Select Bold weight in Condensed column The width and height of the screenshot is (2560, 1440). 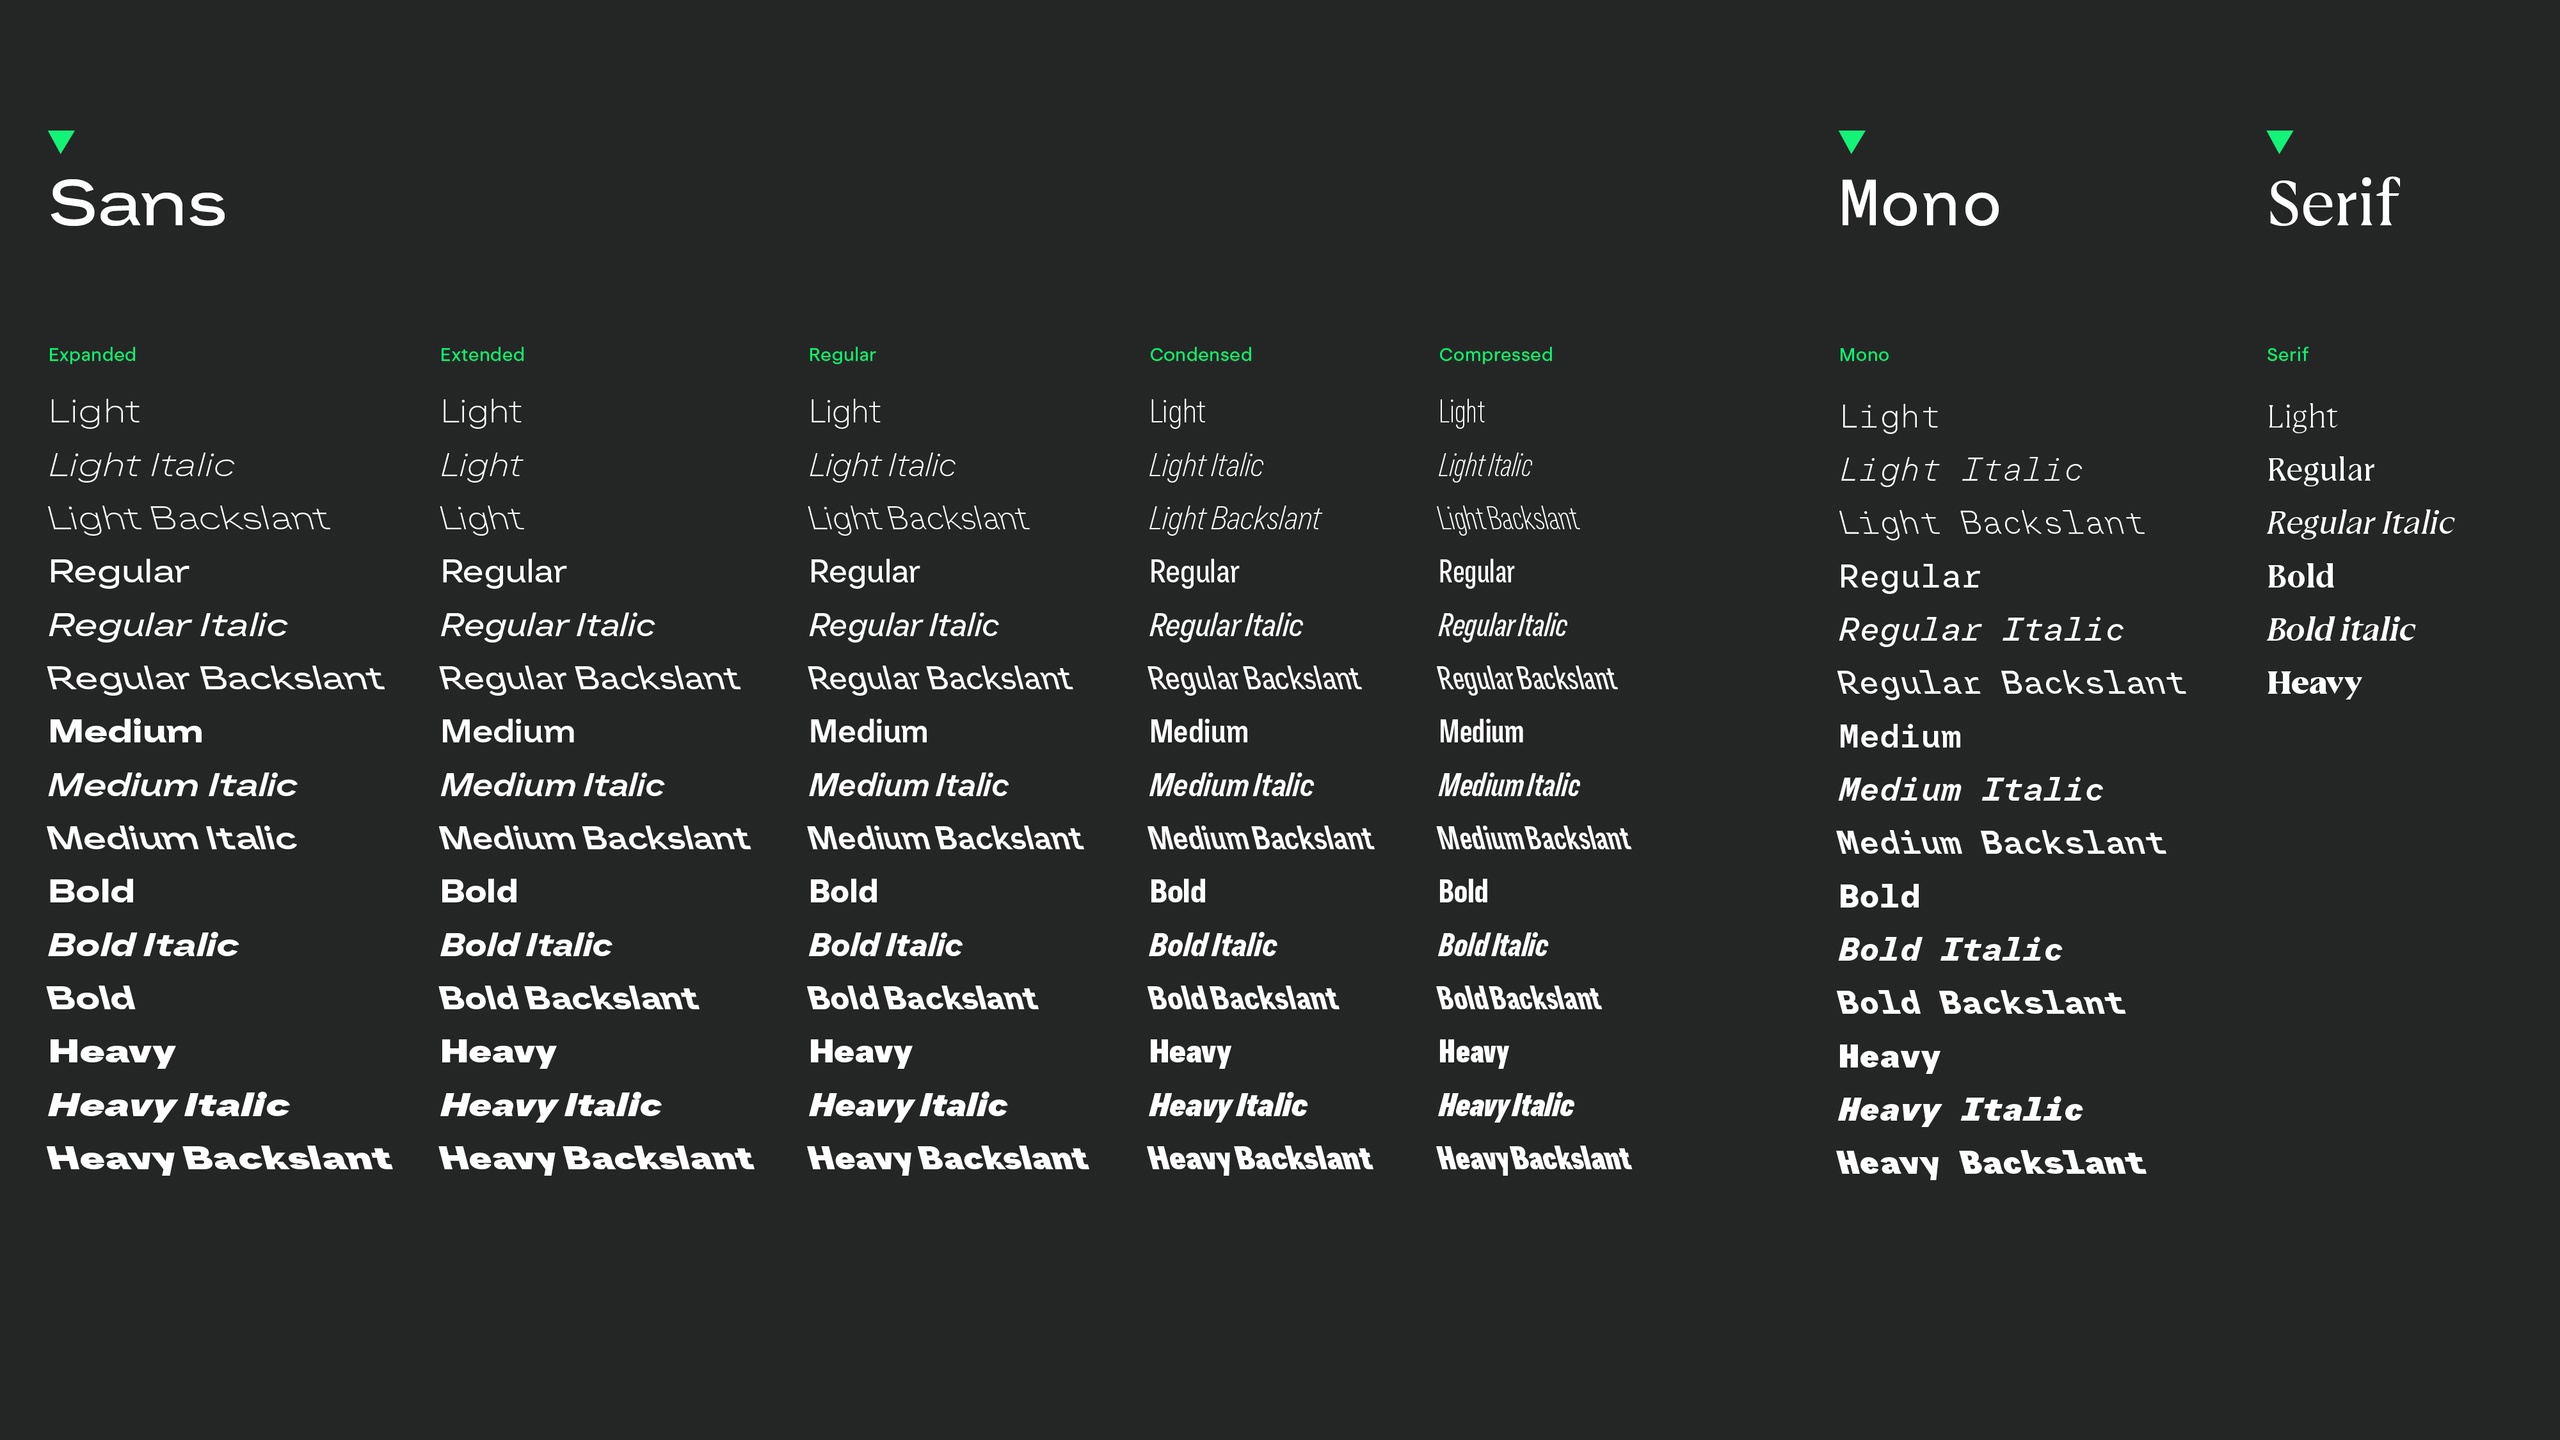click(x=1176, y=891)
